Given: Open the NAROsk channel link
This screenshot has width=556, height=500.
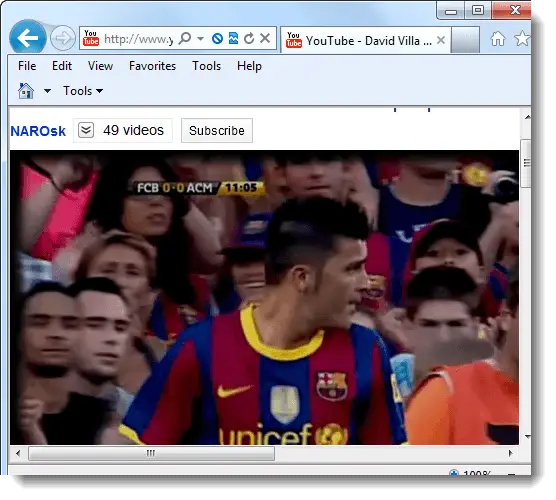Looking at the screenshot, I should coord(38,131).
